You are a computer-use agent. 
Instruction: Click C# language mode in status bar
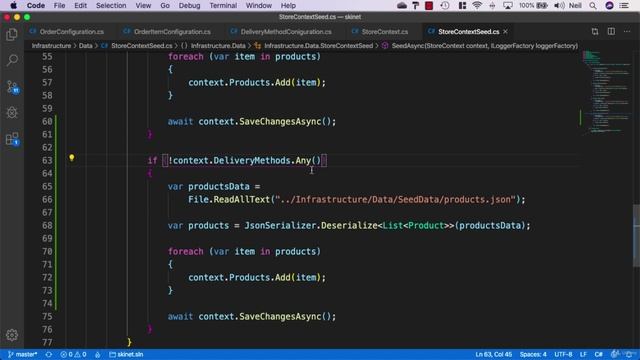point(598,354)
